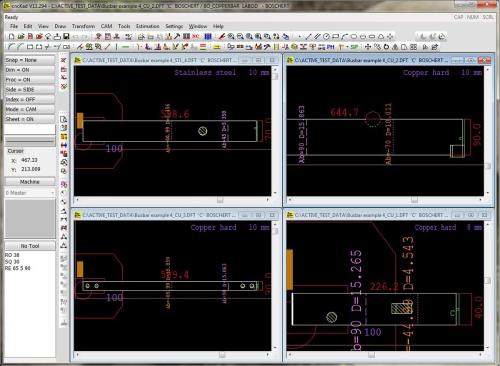The image size is (500, 366).
Task: Click the move arrows cross icon
Action: tap(368, 47)
